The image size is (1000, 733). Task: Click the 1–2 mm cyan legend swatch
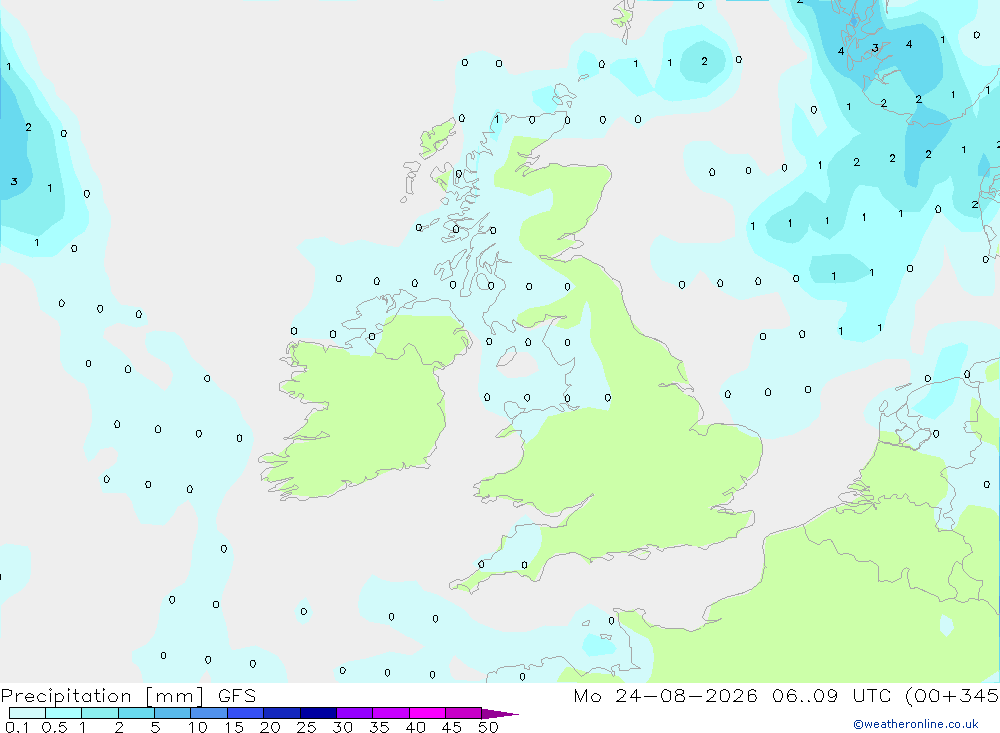(99, 713)
